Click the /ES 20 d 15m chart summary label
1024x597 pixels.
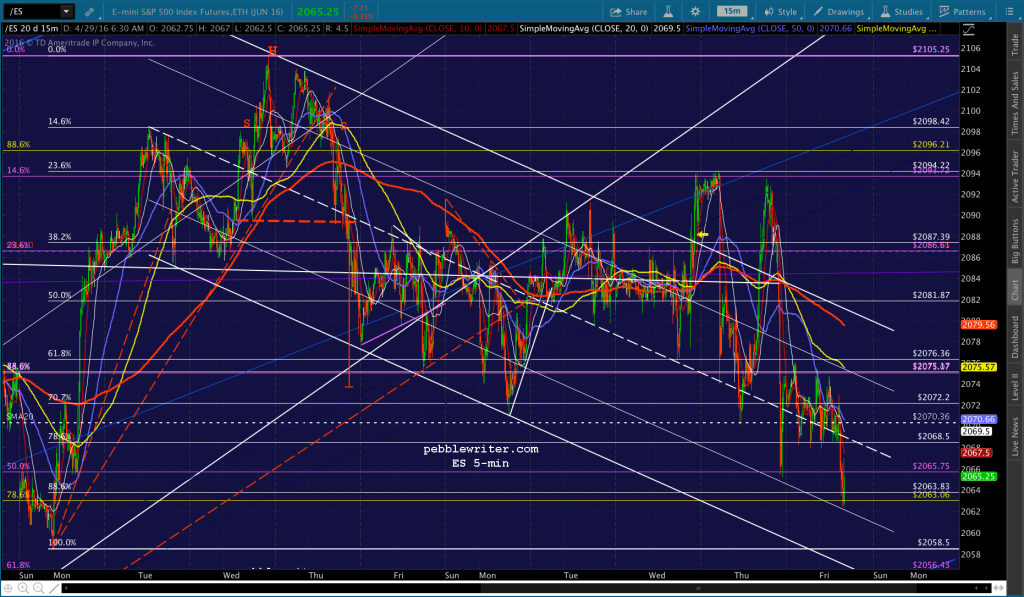pyautogui.click(x=31, y=29)
